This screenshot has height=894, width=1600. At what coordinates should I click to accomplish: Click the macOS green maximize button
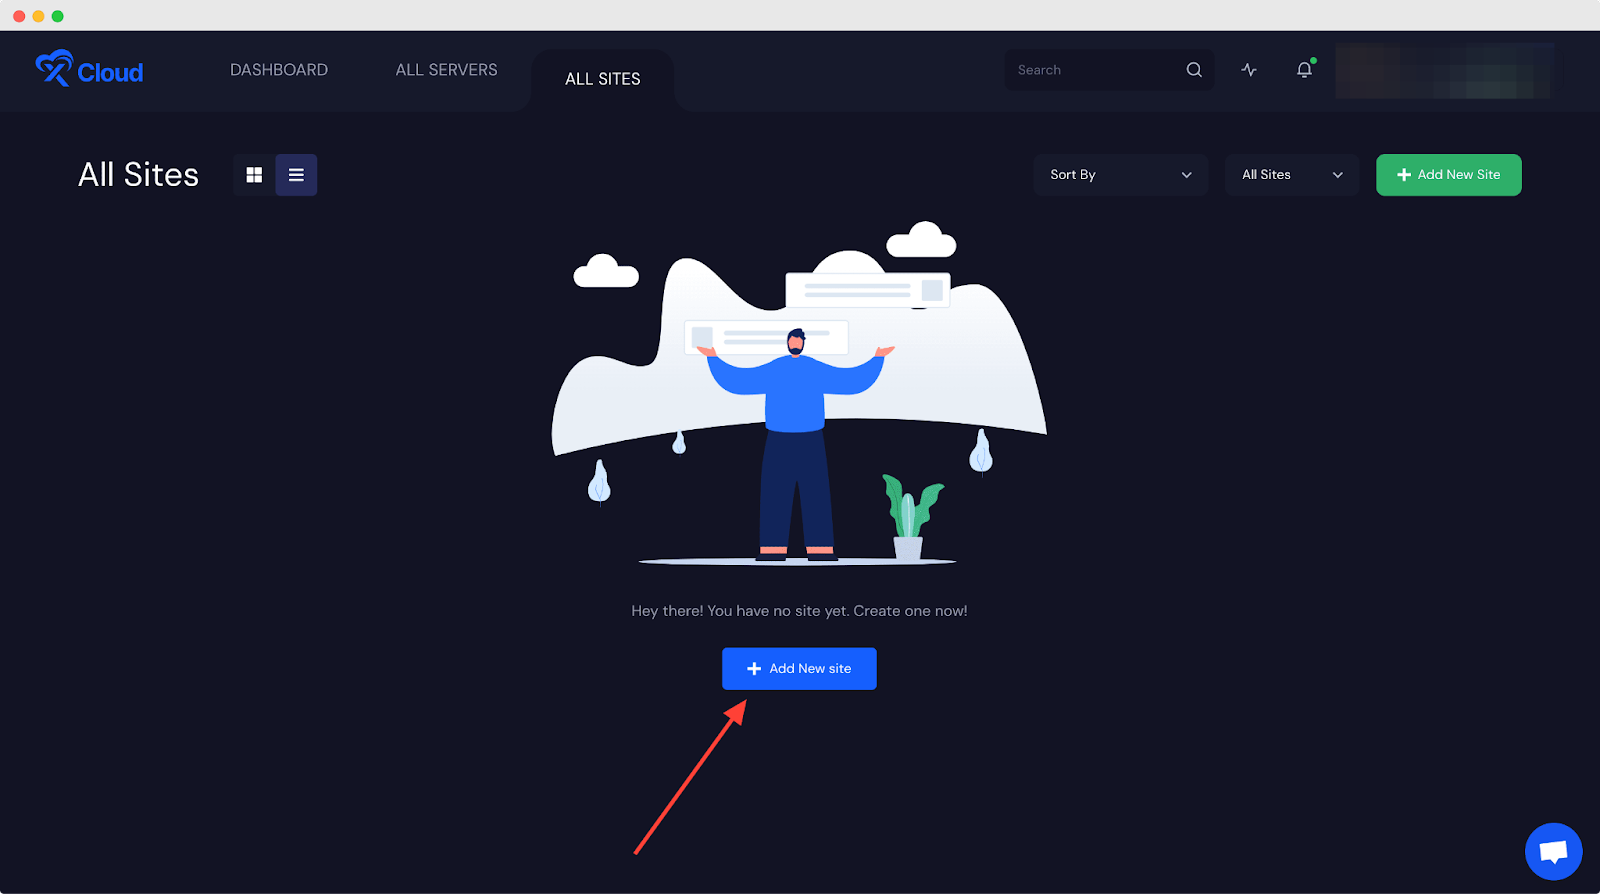(x=58, y=16)
